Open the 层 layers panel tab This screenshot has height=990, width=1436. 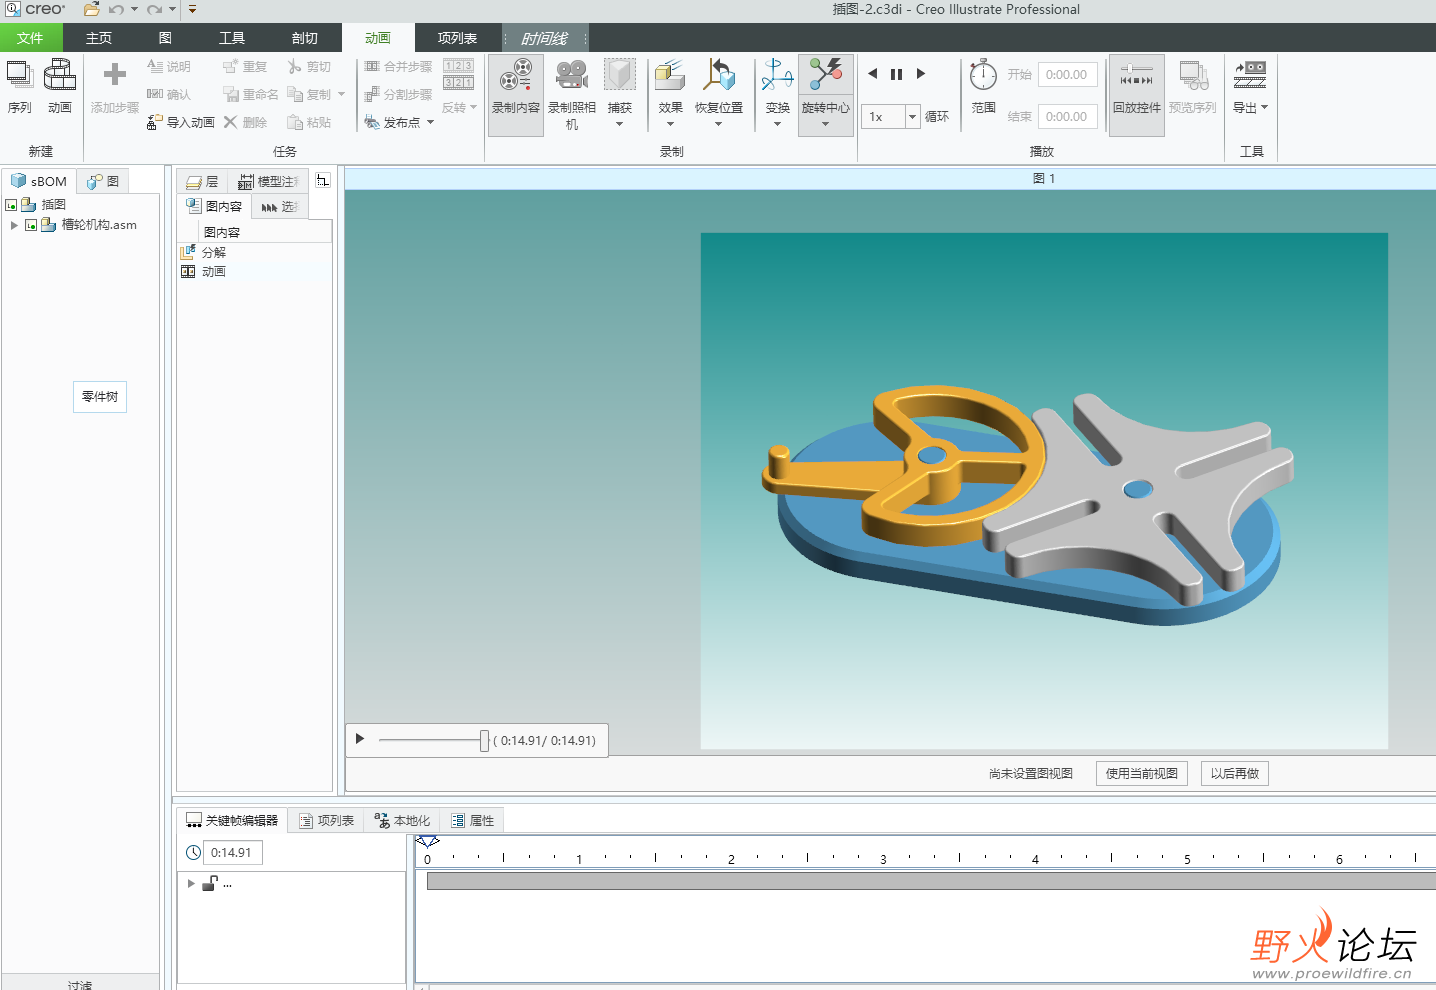[203, 181]
